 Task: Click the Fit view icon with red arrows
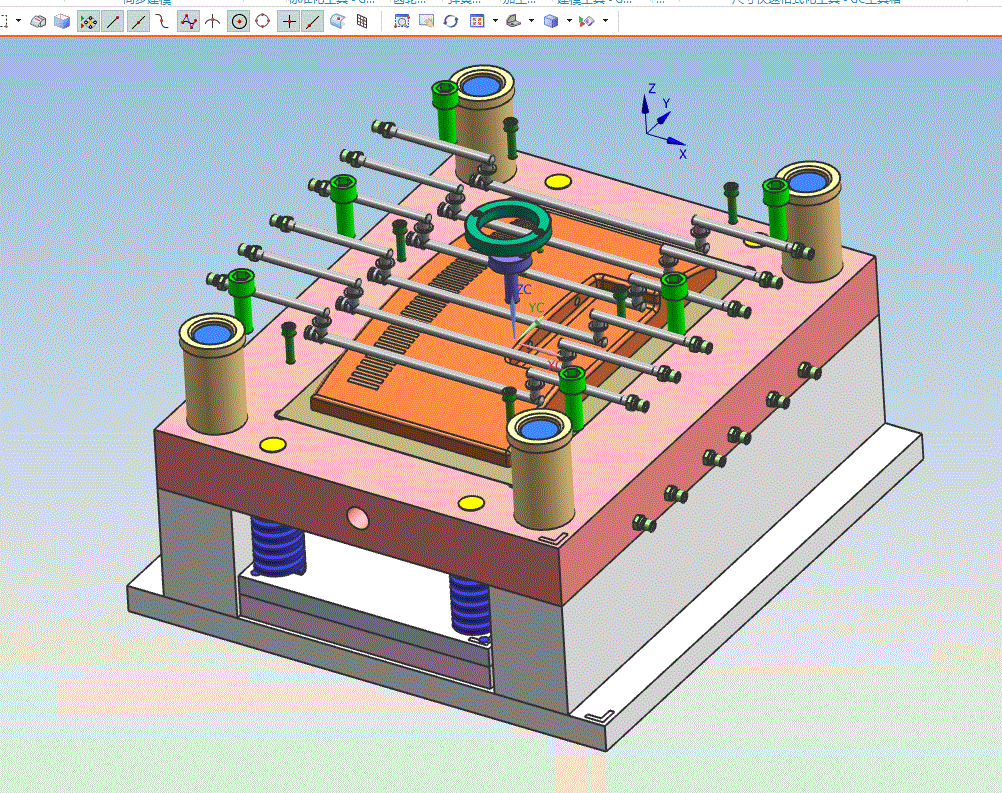point(477,22)
